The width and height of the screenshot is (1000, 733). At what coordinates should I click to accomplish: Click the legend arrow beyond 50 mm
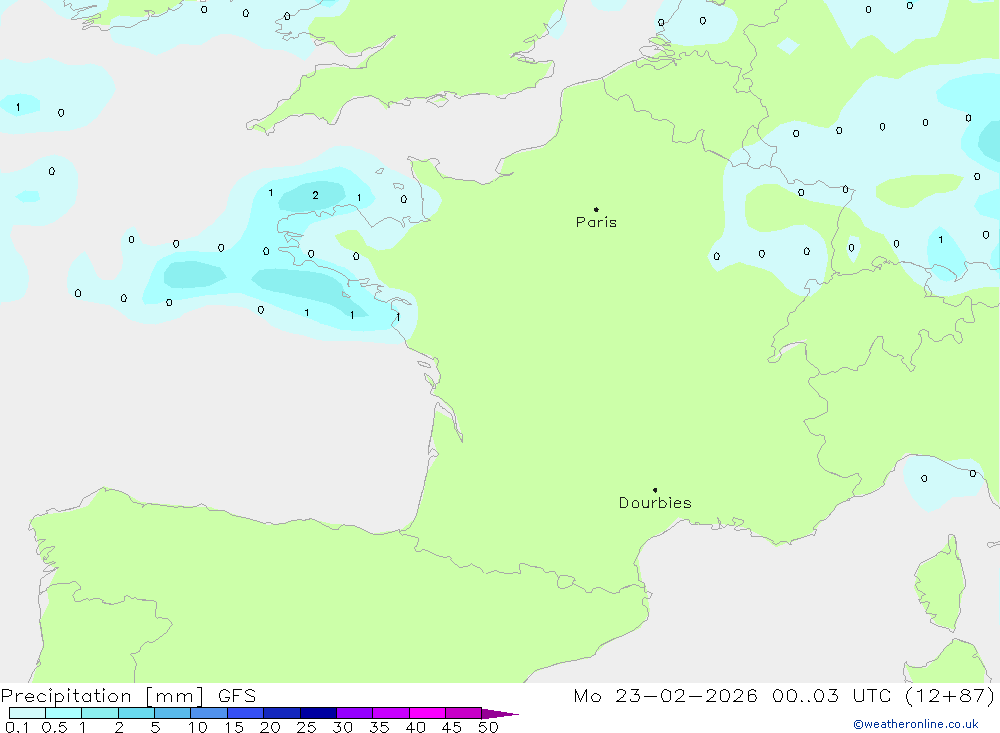pos(500,714)
